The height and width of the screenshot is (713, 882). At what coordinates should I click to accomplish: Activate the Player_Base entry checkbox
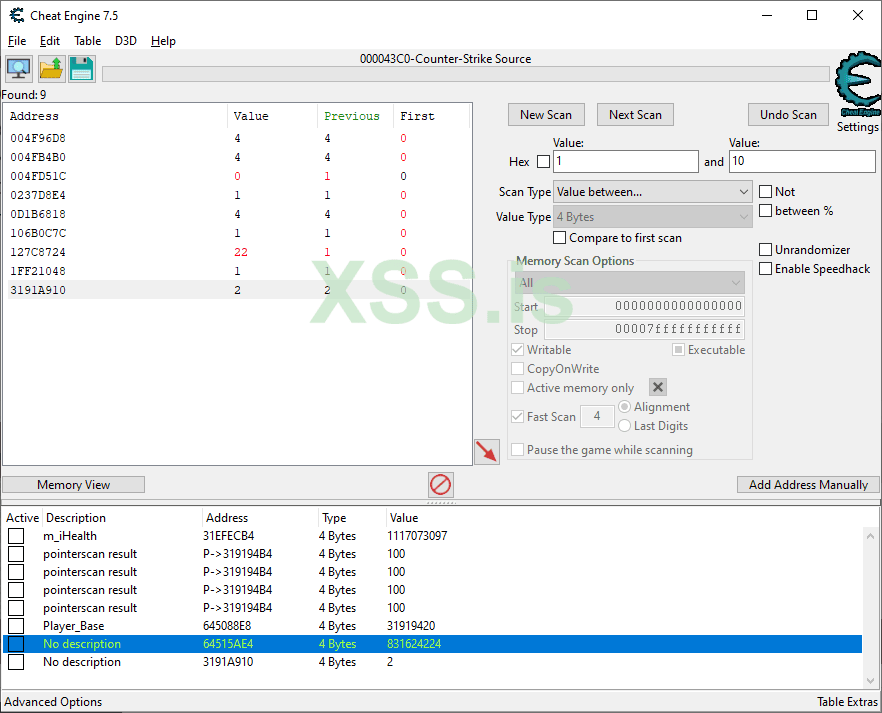point(16,626)
